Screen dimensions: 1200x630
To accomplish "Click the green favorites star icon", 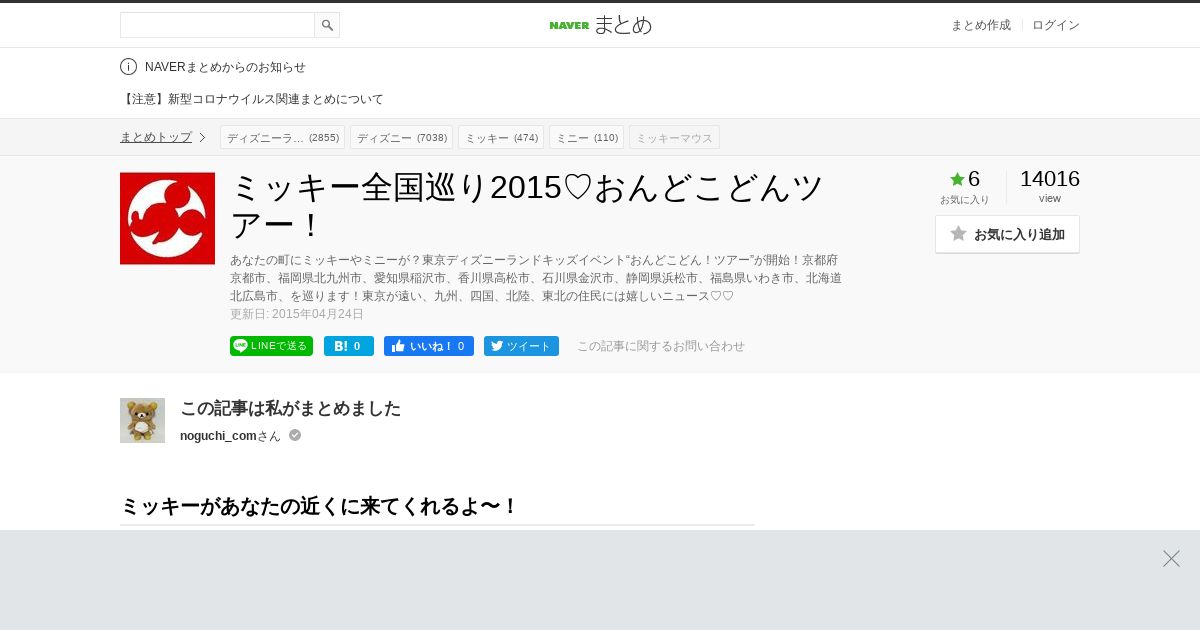I will (x=957, y=179).
